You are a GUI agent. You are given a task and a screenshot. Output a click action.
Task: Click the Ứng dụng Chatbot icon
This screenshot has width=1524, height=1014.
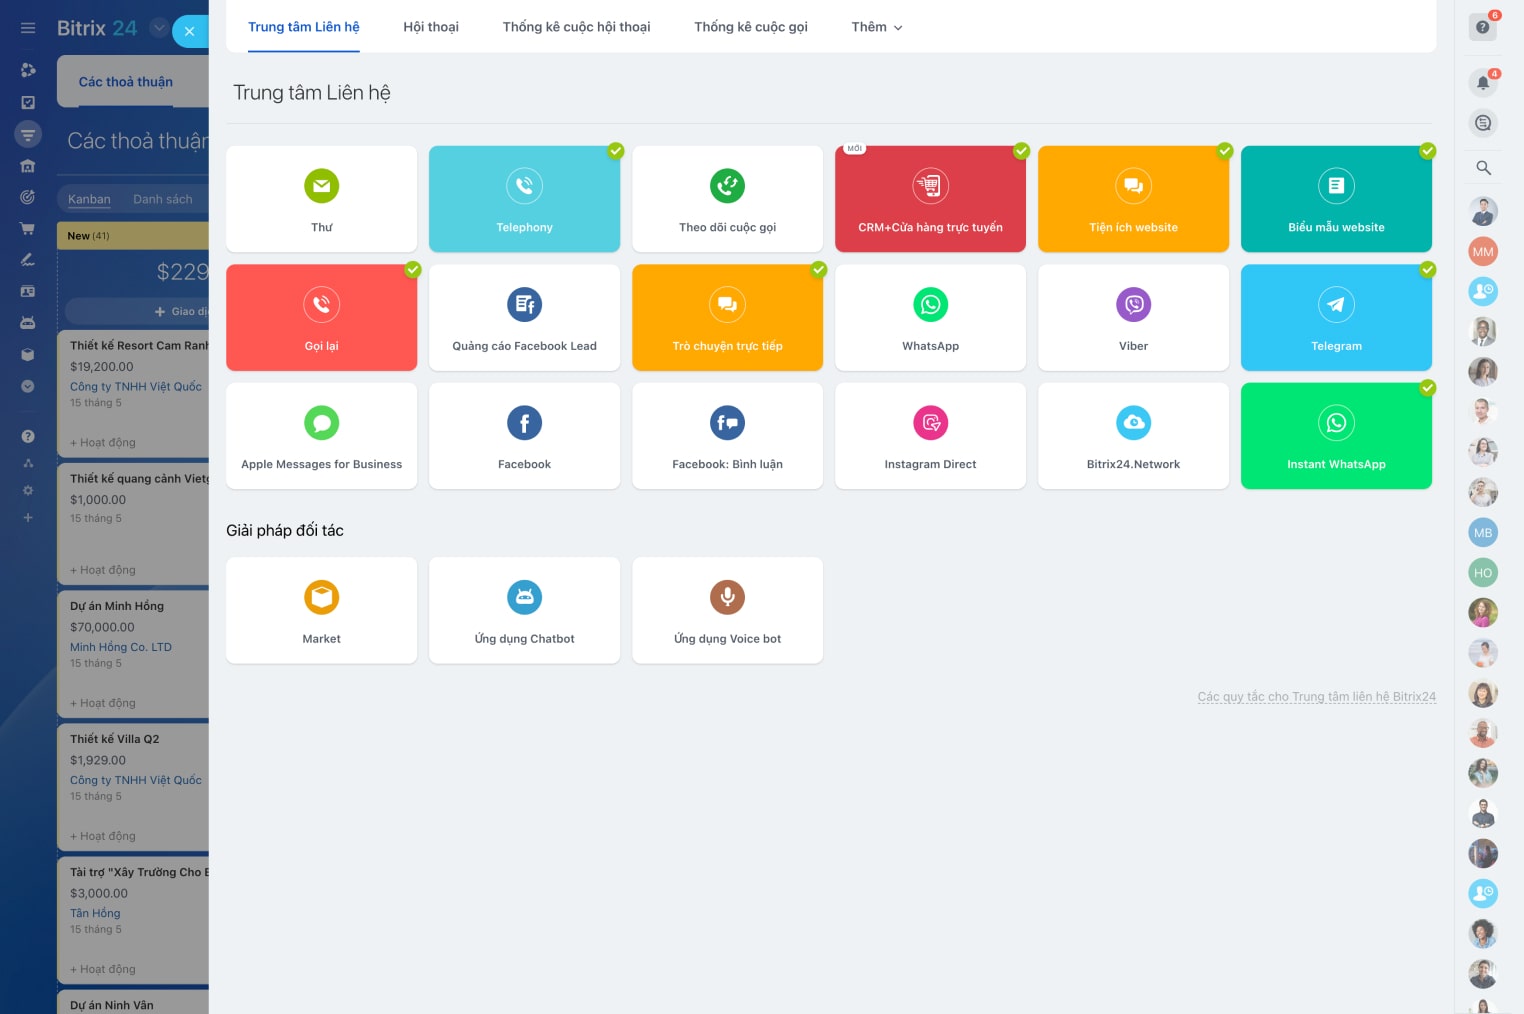pyautogui.click(x=524, y=598)
